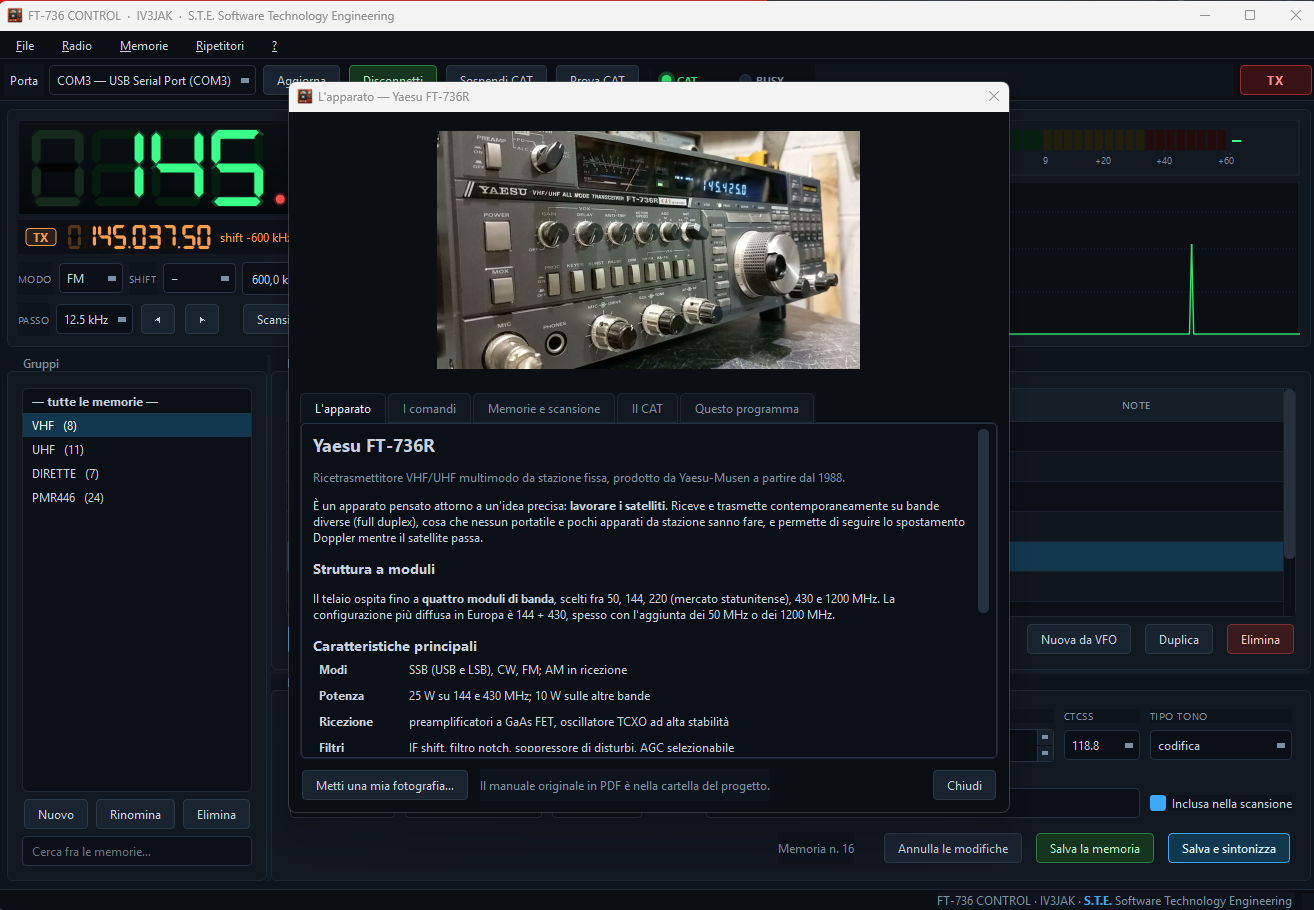Open the PASSO 12.5 kHz dropdown
The height and width of the screenshot is (910, 1314).
click(x=94, y=319)
